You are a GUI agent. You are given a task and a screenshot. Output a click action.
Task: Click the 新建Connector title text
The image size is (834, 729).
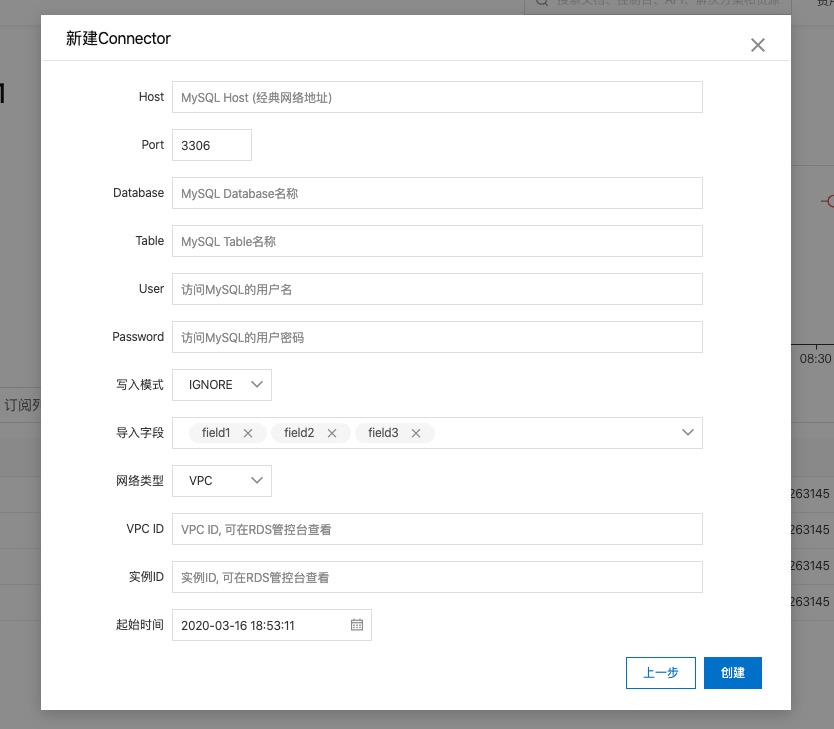[118, 38]
